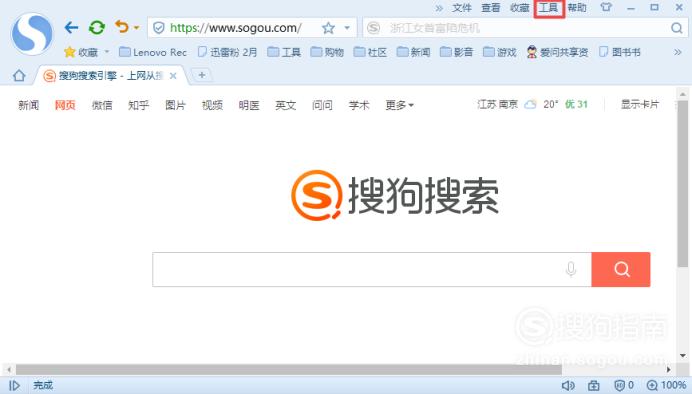692x394 pixels.
Task: Go to the 知乎 search category
Action: 139,105
